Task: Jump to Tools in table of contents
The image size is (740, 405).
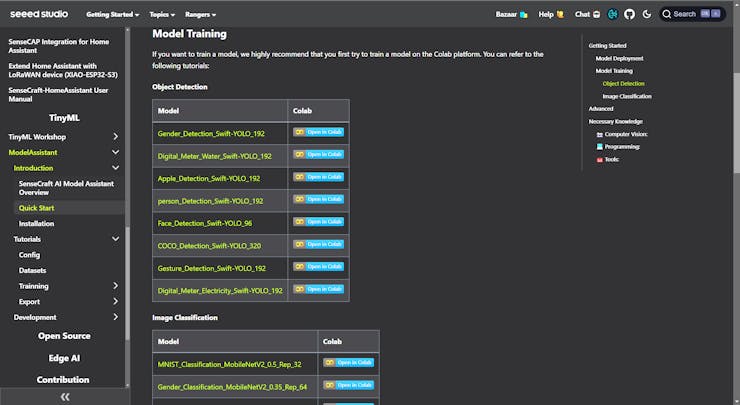Action: [608, 160]
